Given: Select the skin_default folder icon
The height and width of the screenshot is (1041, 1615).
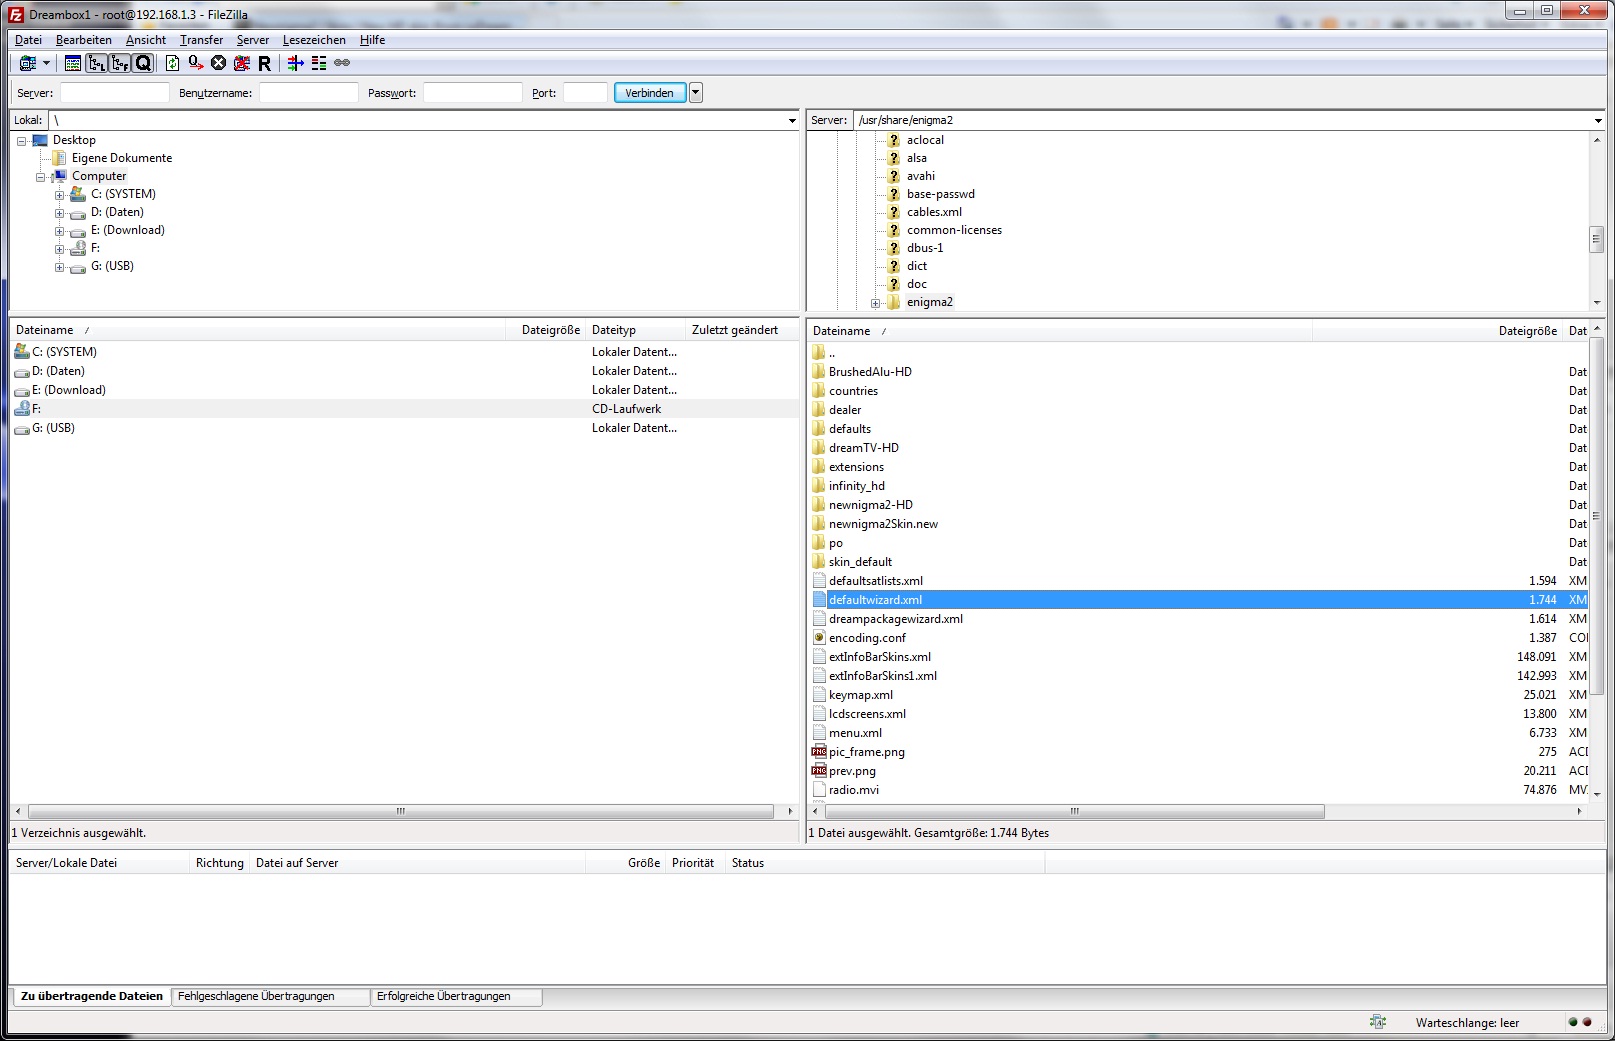Looking at the screenshot, I should tap(819, 561).
